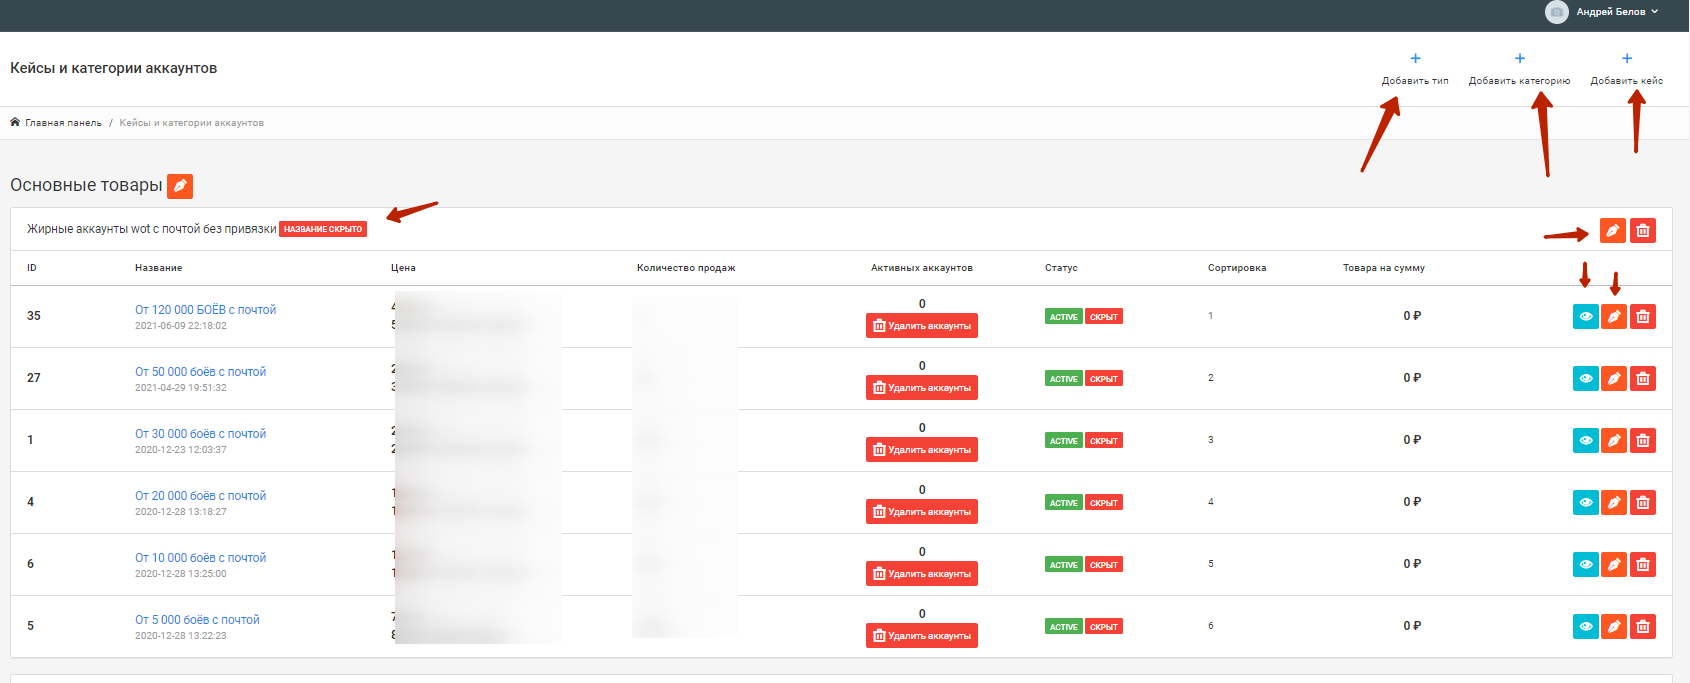This screenshot has height=683, width=1690.
Task: Edit the От 30 000 боёв item
Action: coord(1614,441)
